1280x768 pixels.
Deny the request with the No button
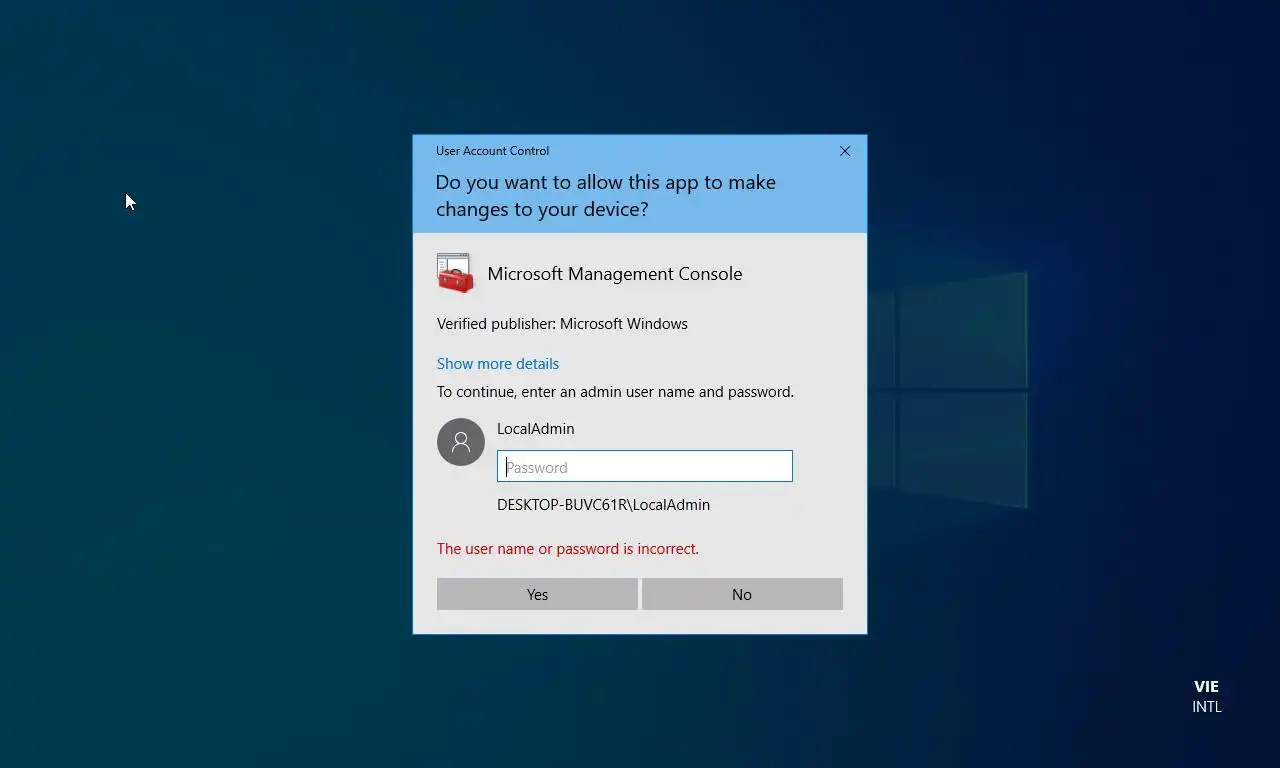(742, 594)
